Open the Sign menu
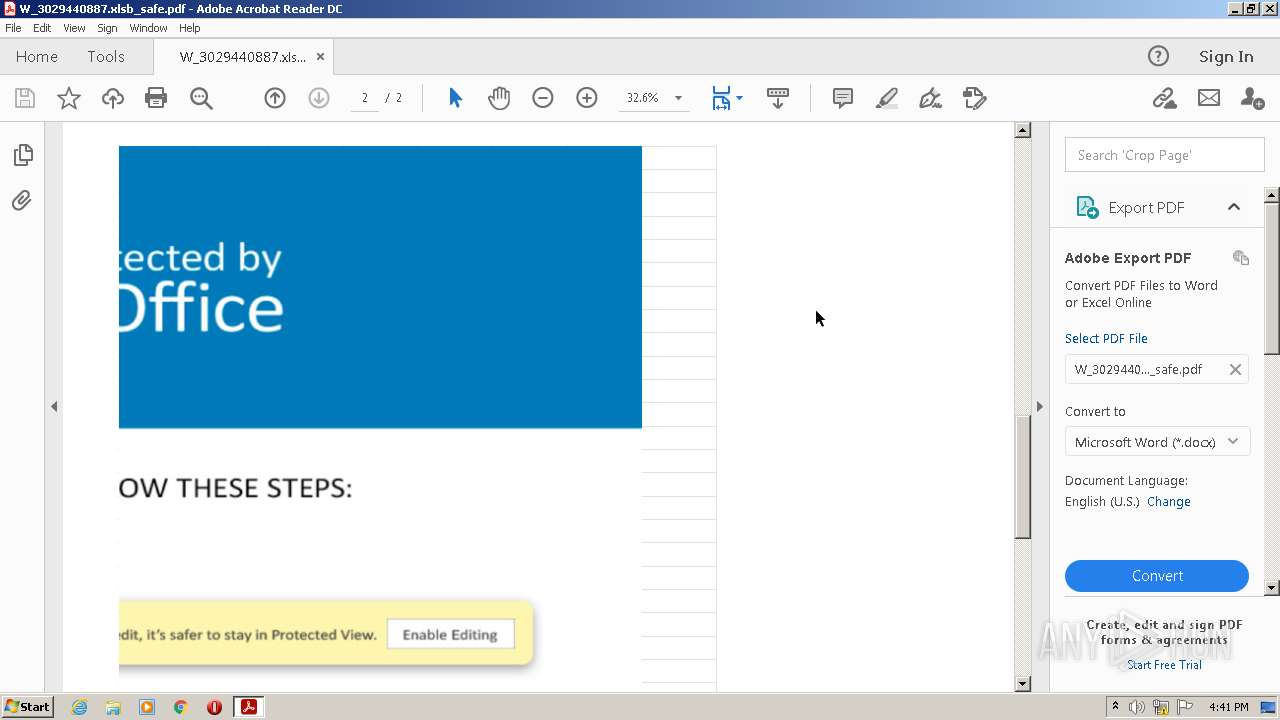 tap(107, 28)
